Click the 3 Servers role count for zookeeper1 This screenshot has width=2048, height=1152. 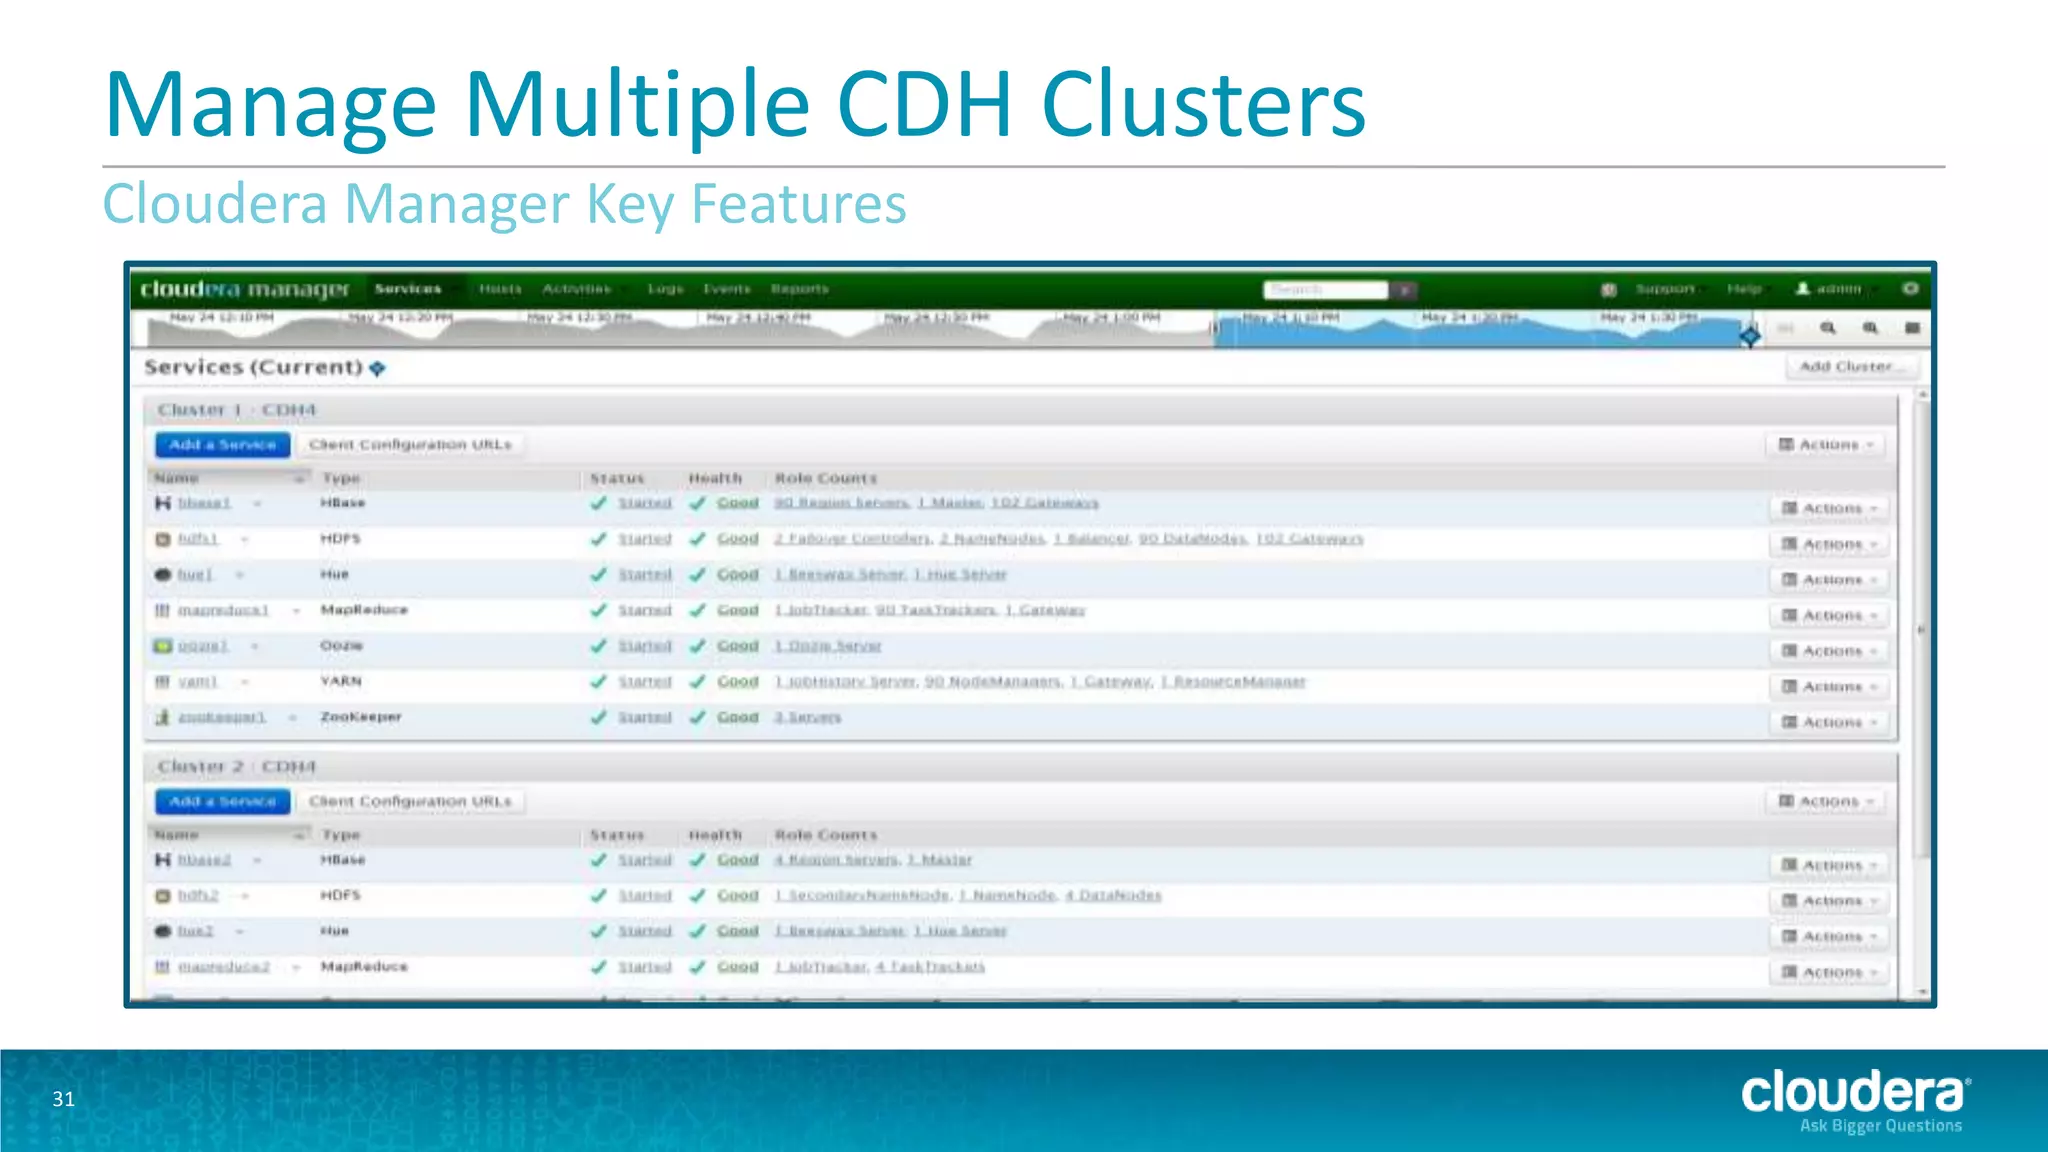(x=807, y=717)
